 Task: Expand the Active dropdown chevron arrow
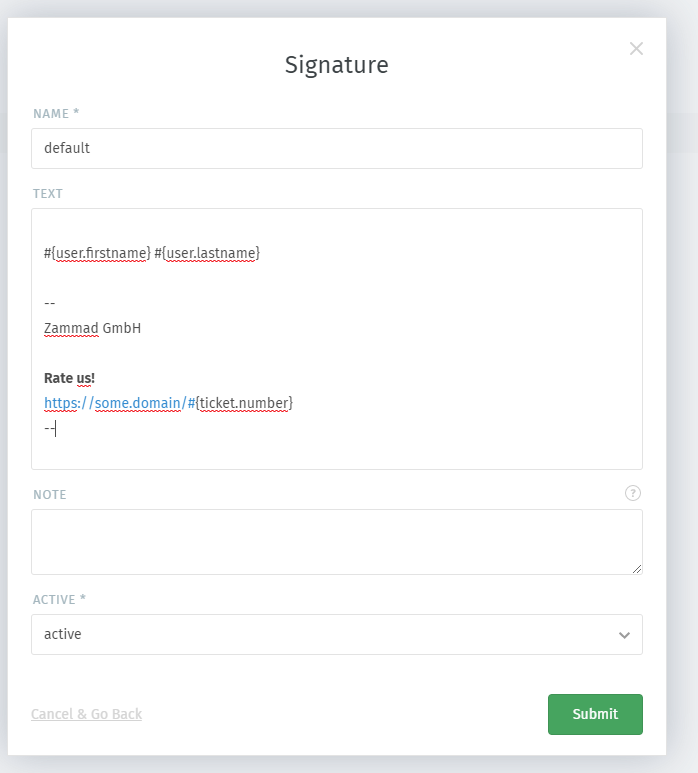624,635
